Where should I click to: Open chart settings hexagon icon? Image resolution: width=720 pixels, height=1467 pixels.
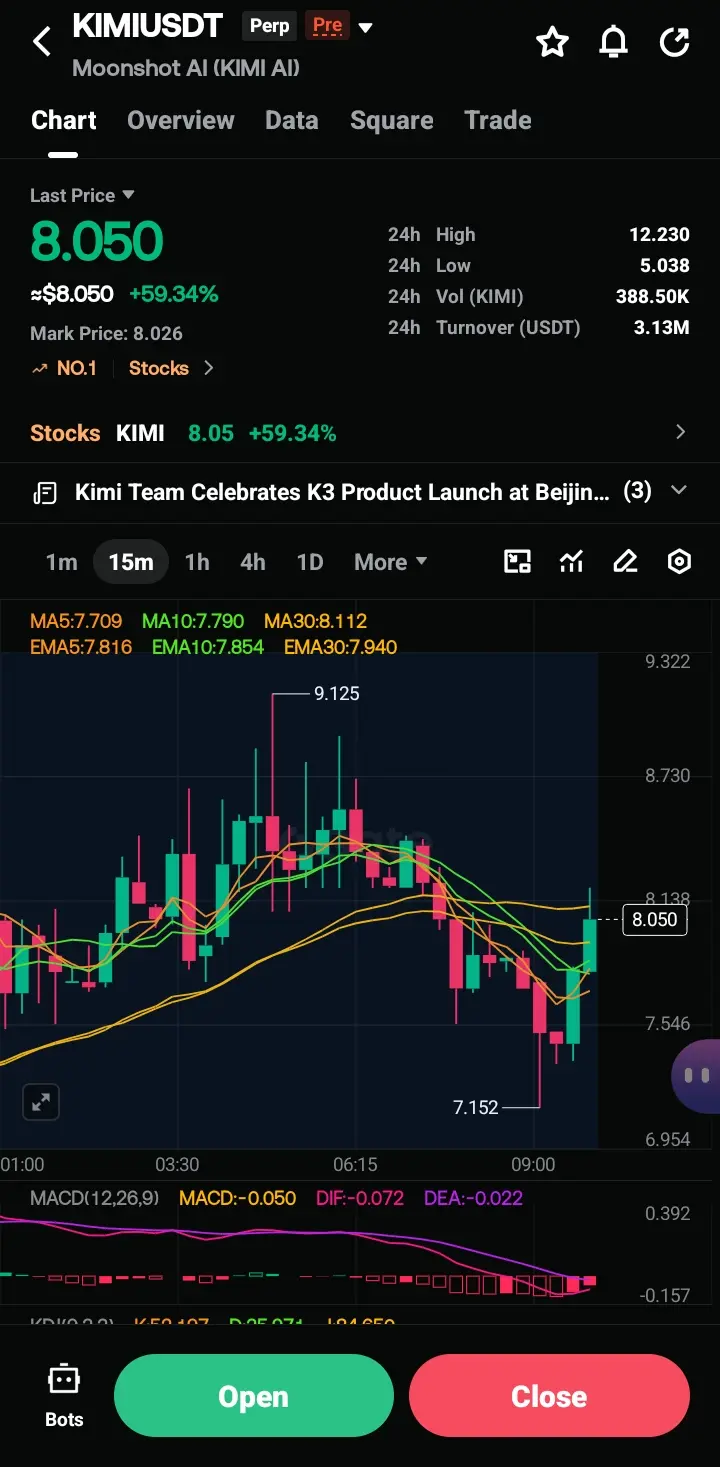679,562
